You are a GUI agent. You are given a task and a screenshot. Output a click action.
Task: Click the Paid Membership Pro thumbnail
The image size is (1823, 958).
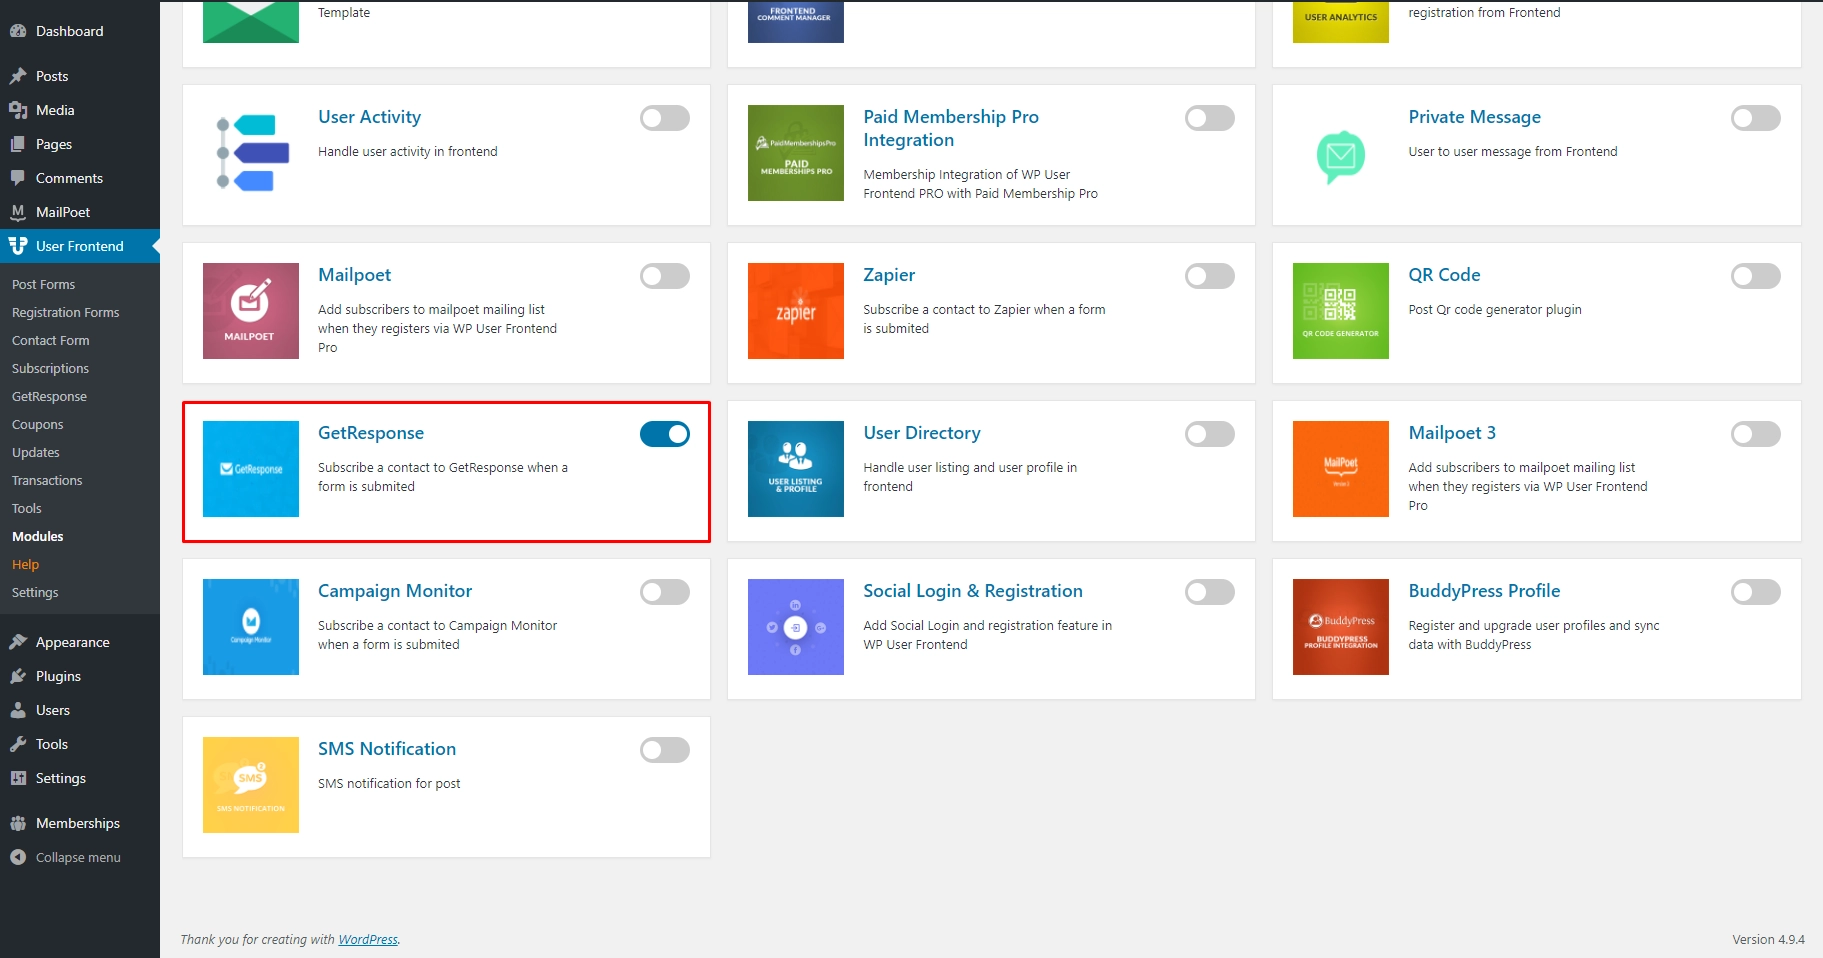(x=795, y=153)
